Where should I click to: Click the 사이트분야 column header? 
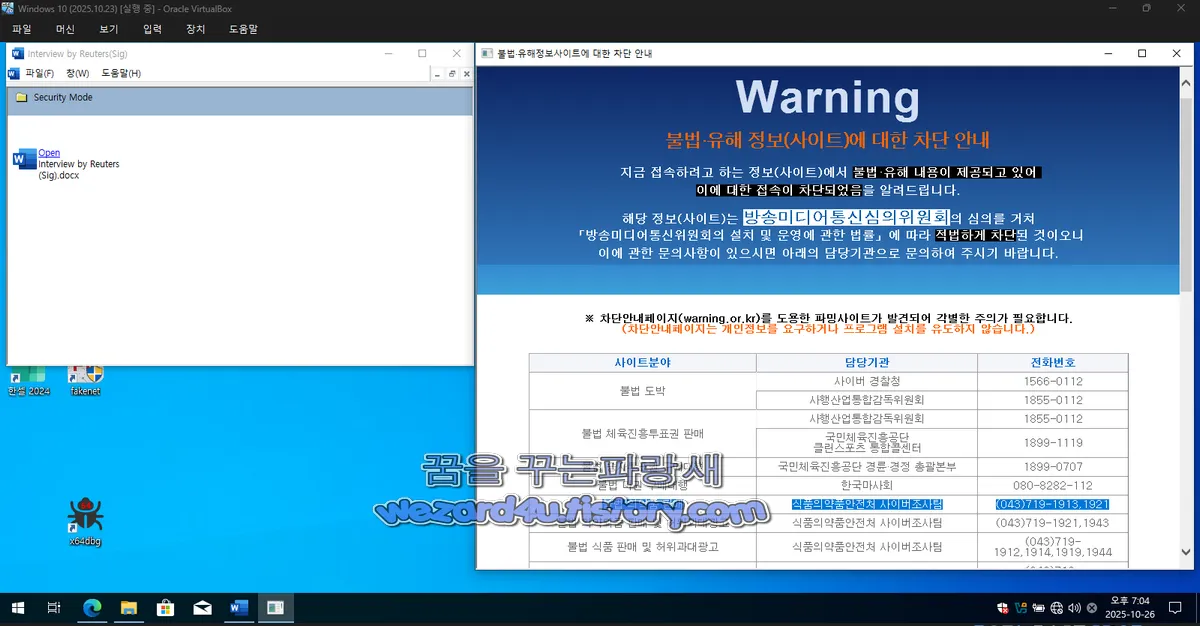coord(642,362)
